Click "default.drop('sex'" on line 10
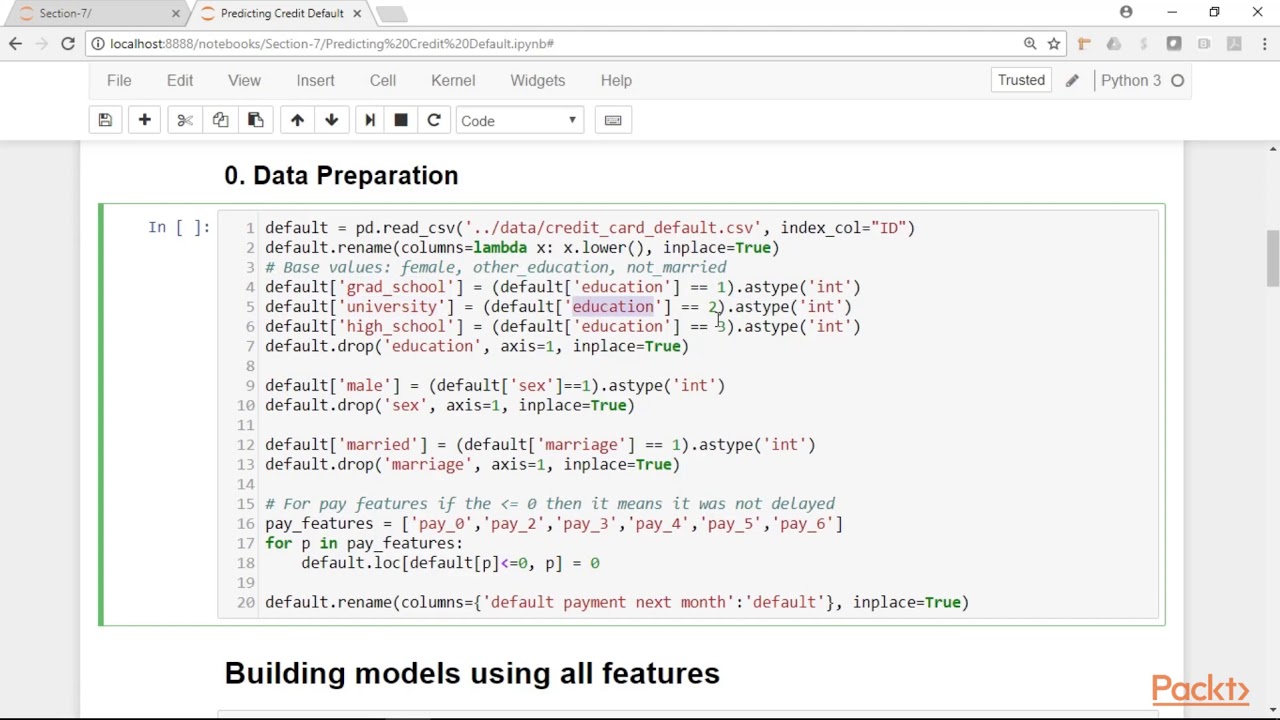 click(x=346, y=405)
